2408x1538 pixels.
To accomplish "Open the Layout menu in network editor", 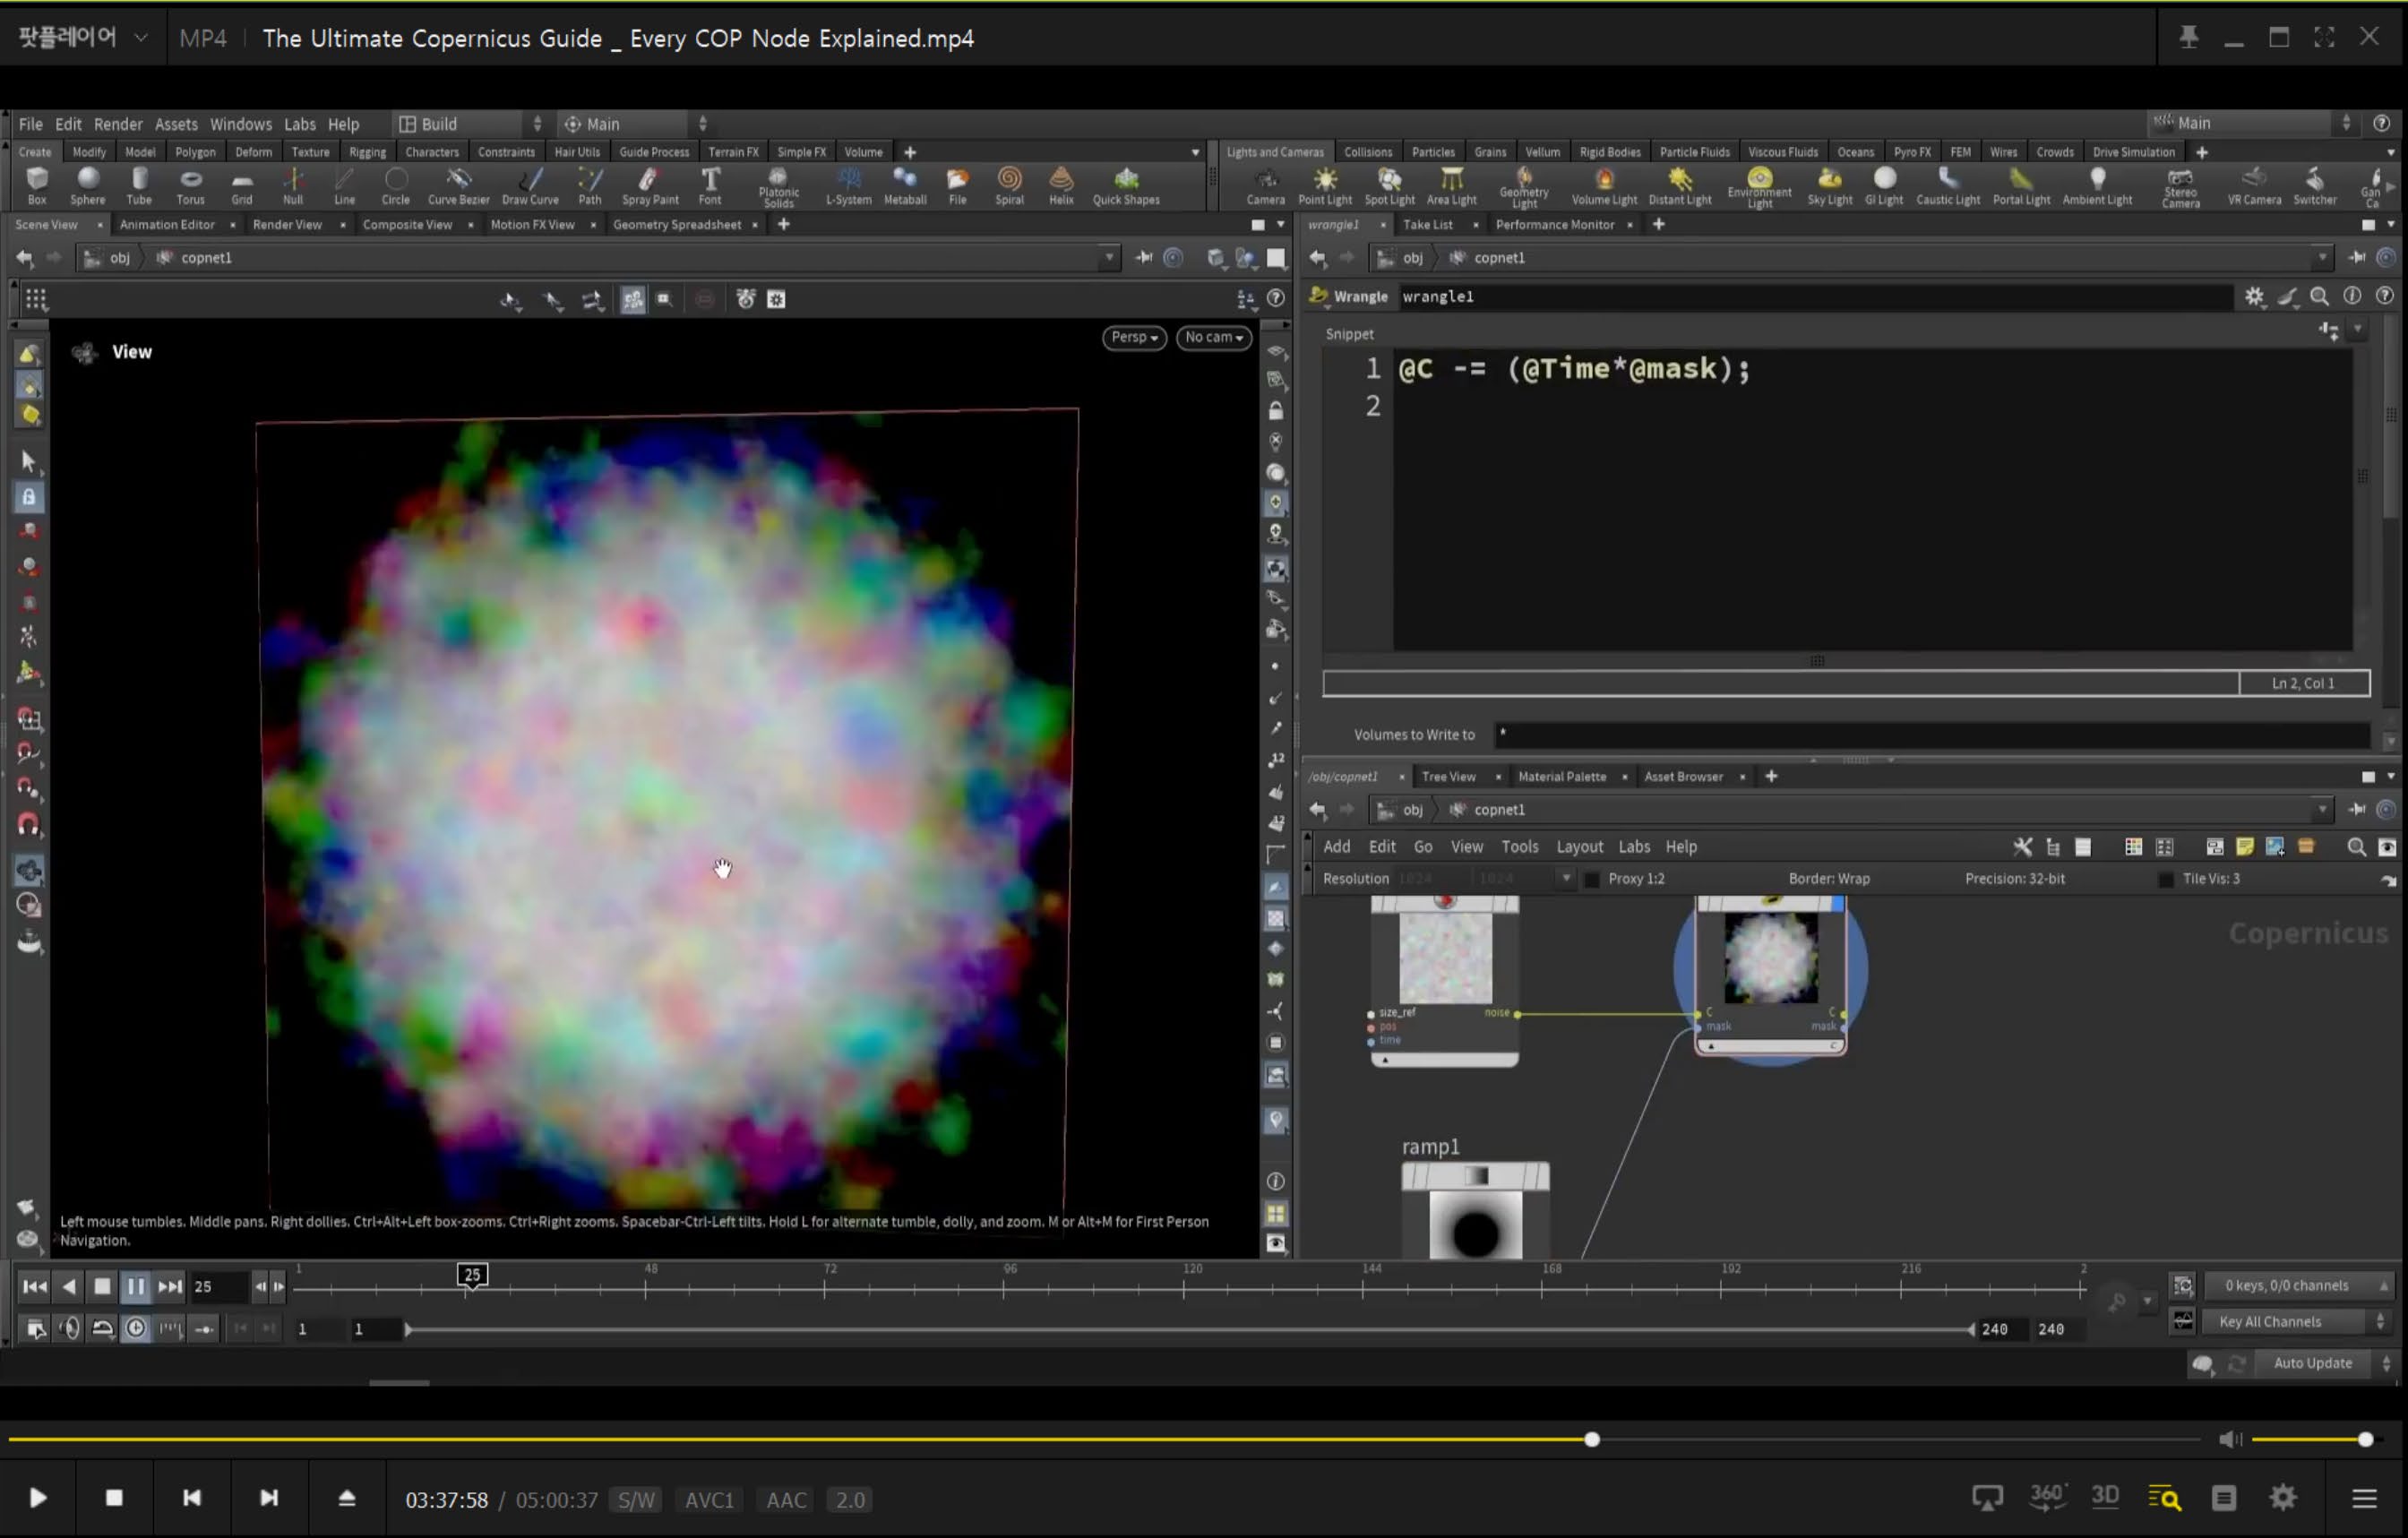I will [x=1579, y=847].
